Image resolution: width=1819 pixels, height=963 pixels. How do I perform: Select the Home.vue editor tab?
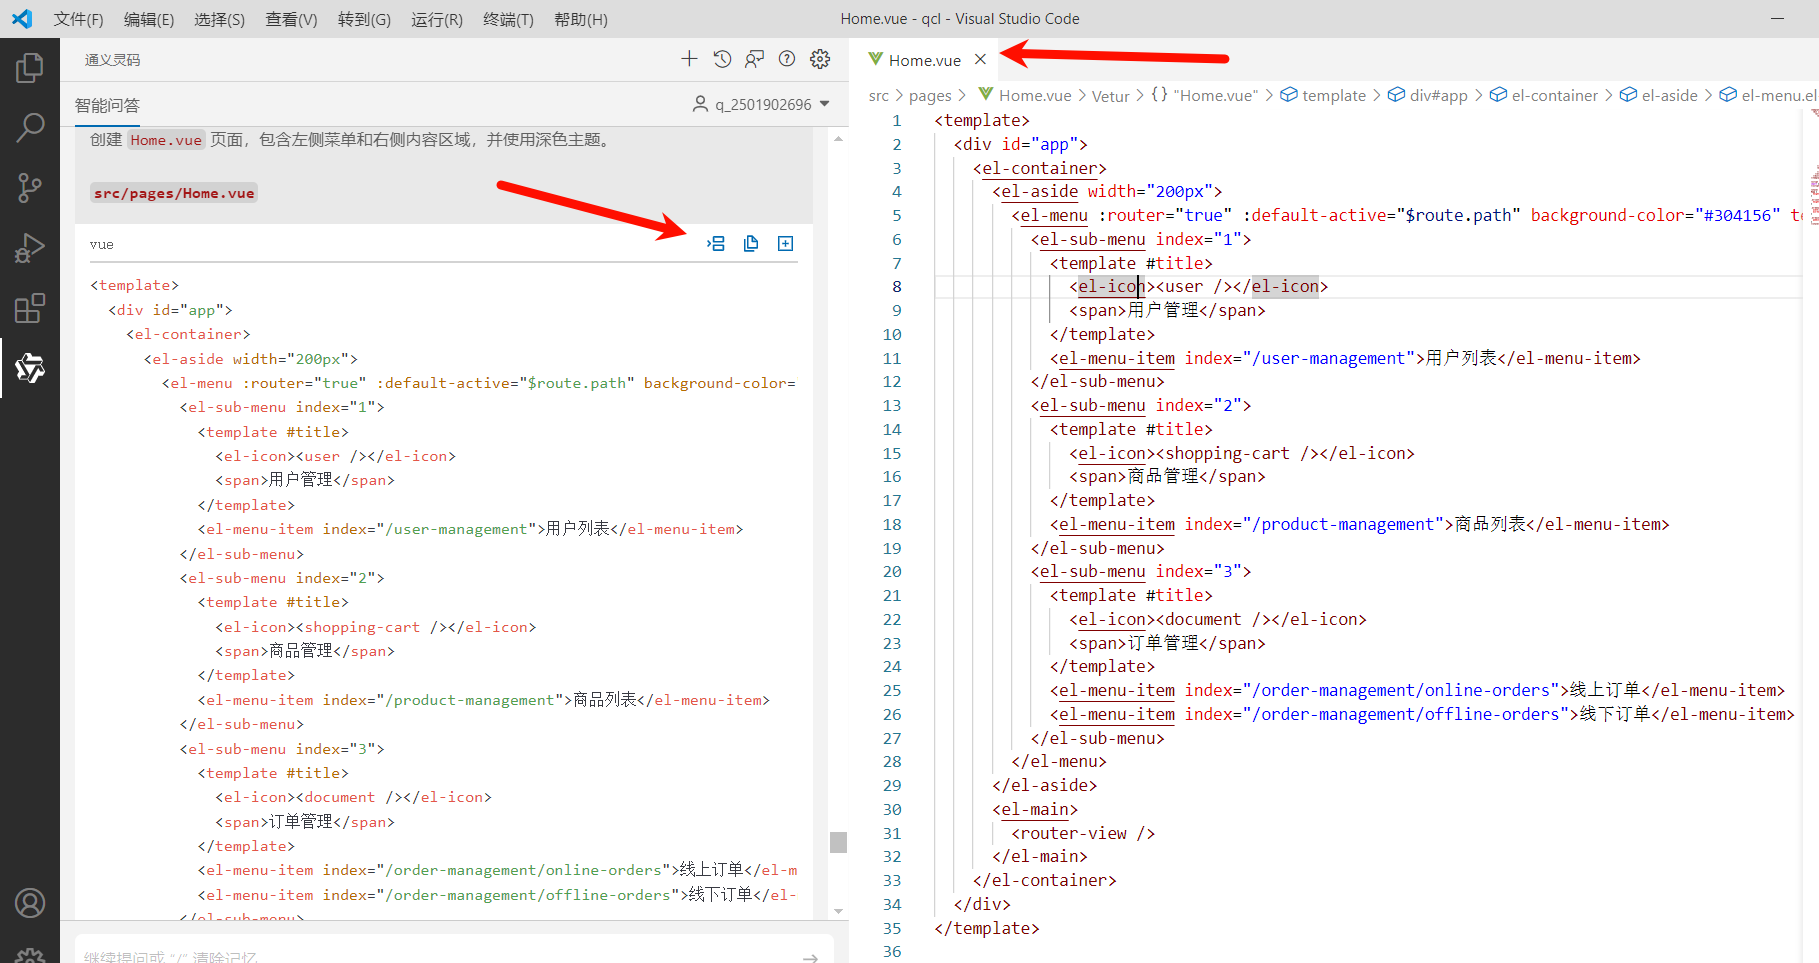tap(925, 60)
